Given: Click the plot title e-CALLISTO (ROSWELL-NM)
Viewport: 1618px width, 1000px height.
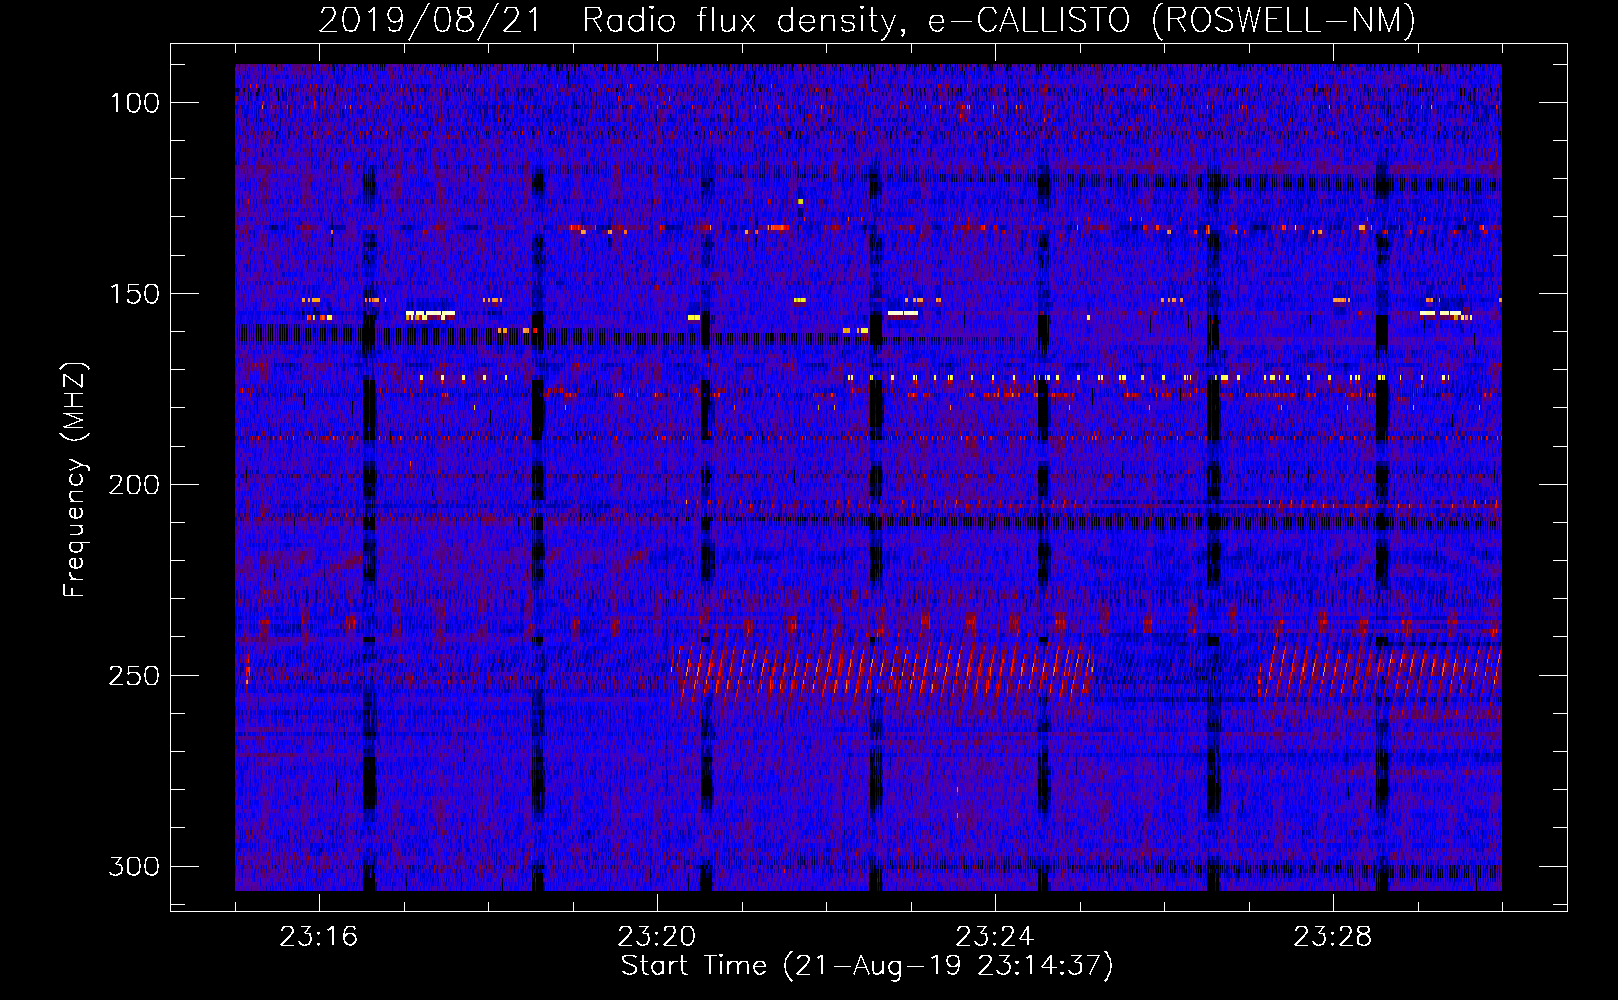Looking at the screenshot, I should (x=1172, y=20).
